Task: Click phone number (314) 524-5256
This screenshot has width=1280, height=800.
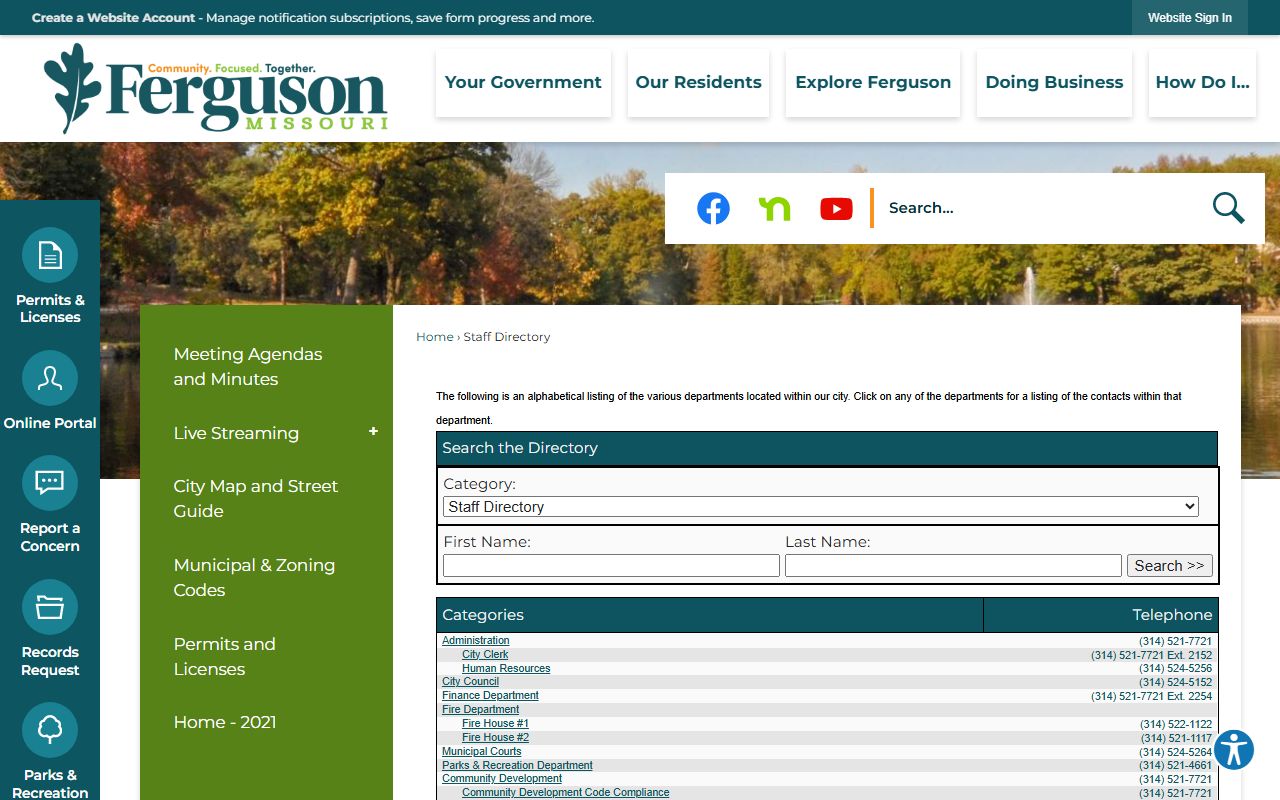Action: (x=1175, y=669)
